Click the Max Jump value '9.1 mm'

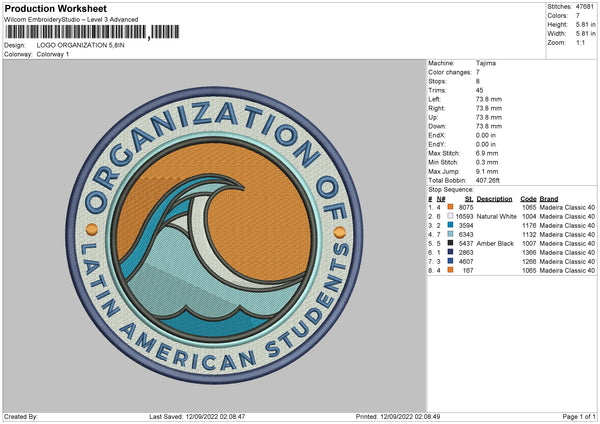click(487, 171)
